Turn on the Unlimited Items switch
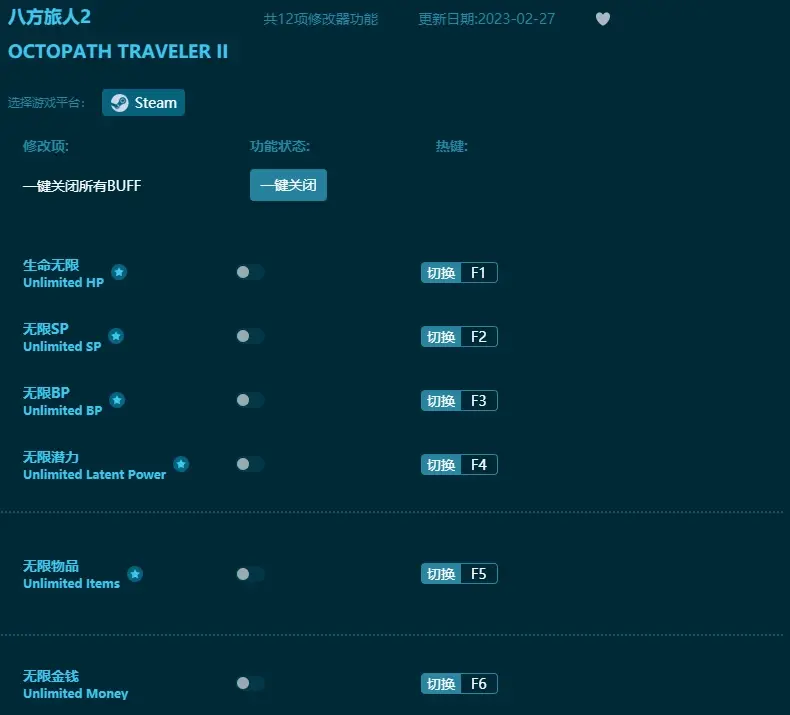 [250, 574]
